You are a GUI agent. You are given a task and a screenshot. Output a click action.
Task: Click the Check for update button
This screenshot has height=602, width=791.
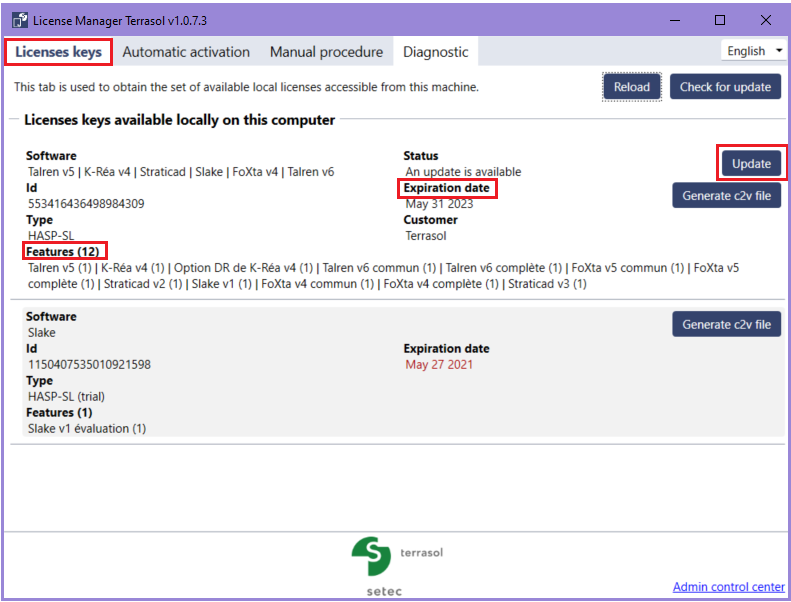point(725,87)
